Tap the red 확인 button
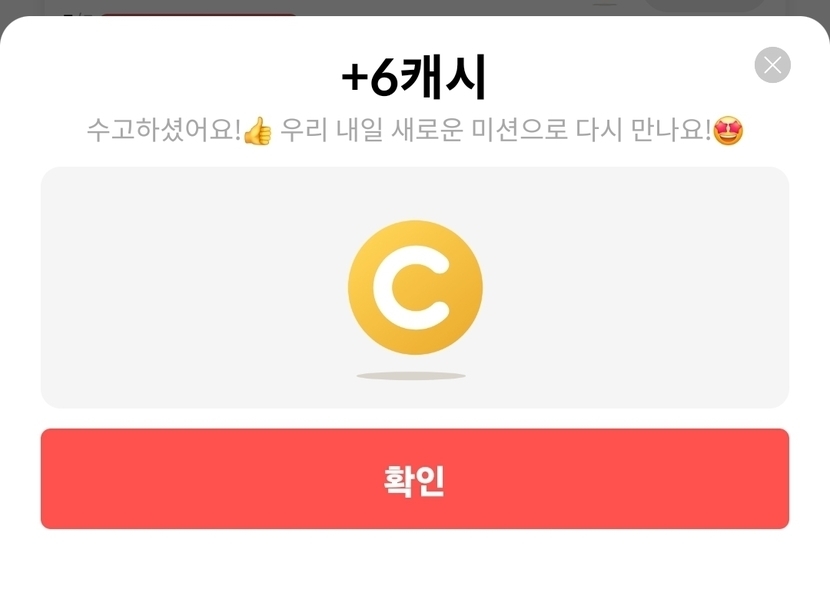This screenshot has width=830, height=589. [x=415, y=479]
